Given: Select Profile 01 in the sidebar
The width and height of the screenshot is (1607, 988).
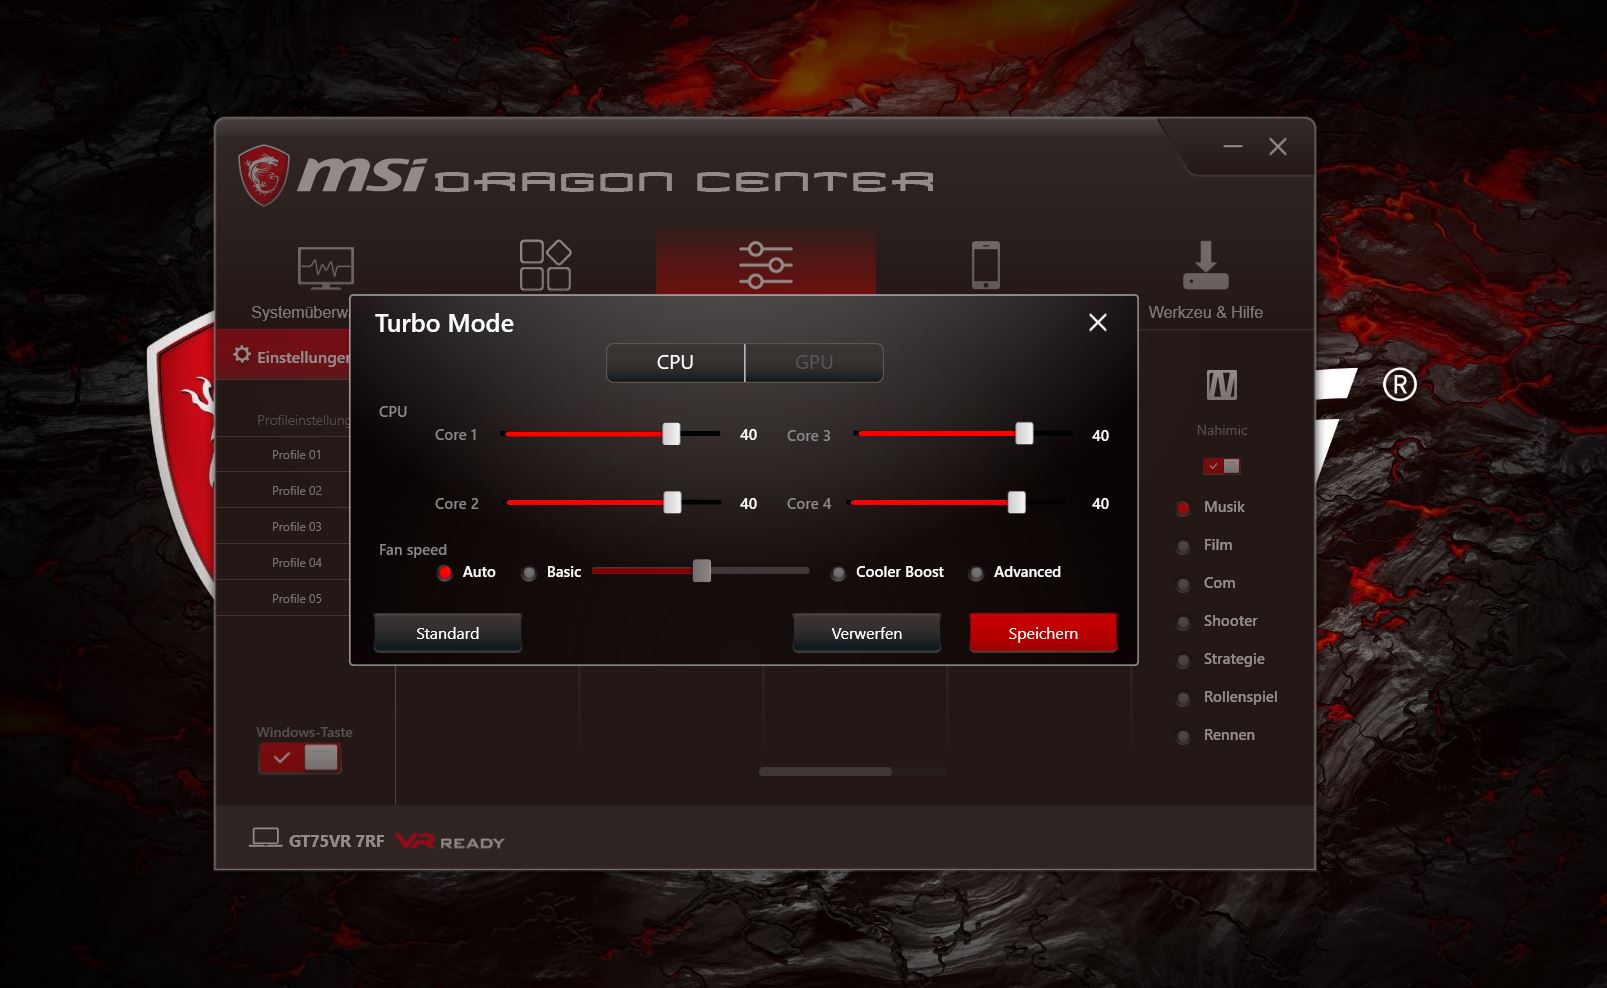Looking at the screenshot, I should click(297, 455).
